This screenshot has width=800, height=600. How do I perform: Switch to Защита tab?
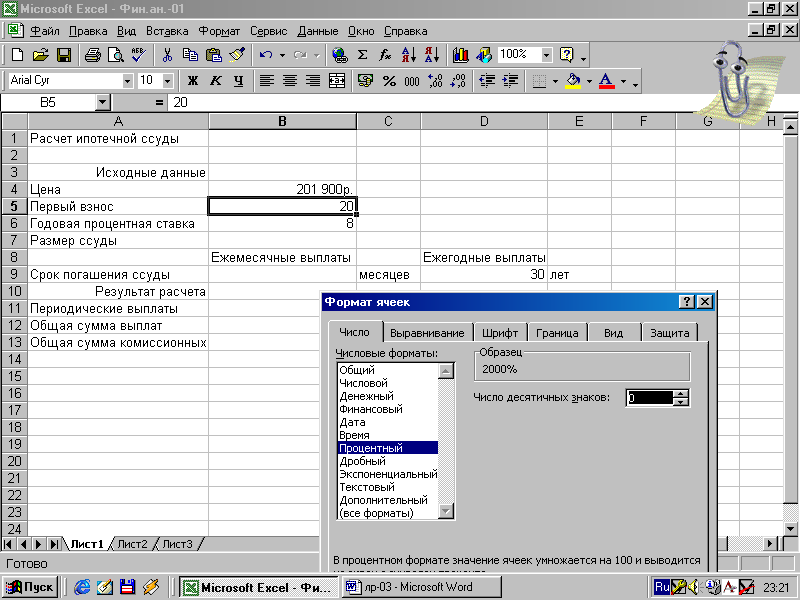point(669,333)
